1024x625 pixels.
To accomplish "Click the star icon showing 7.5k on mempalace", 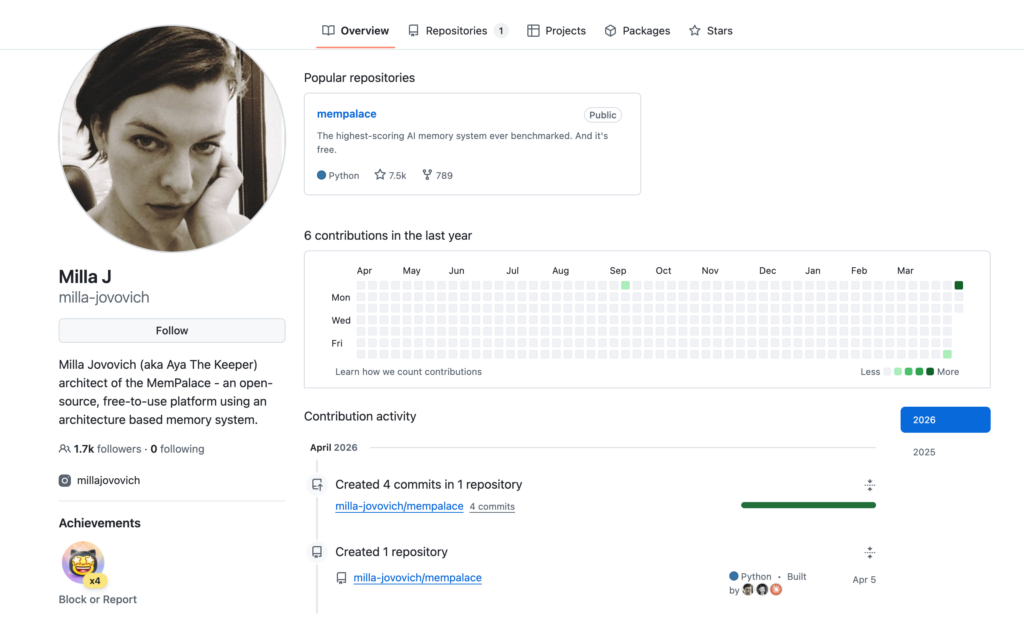I will pyautogui.click(x=378, y=175).
